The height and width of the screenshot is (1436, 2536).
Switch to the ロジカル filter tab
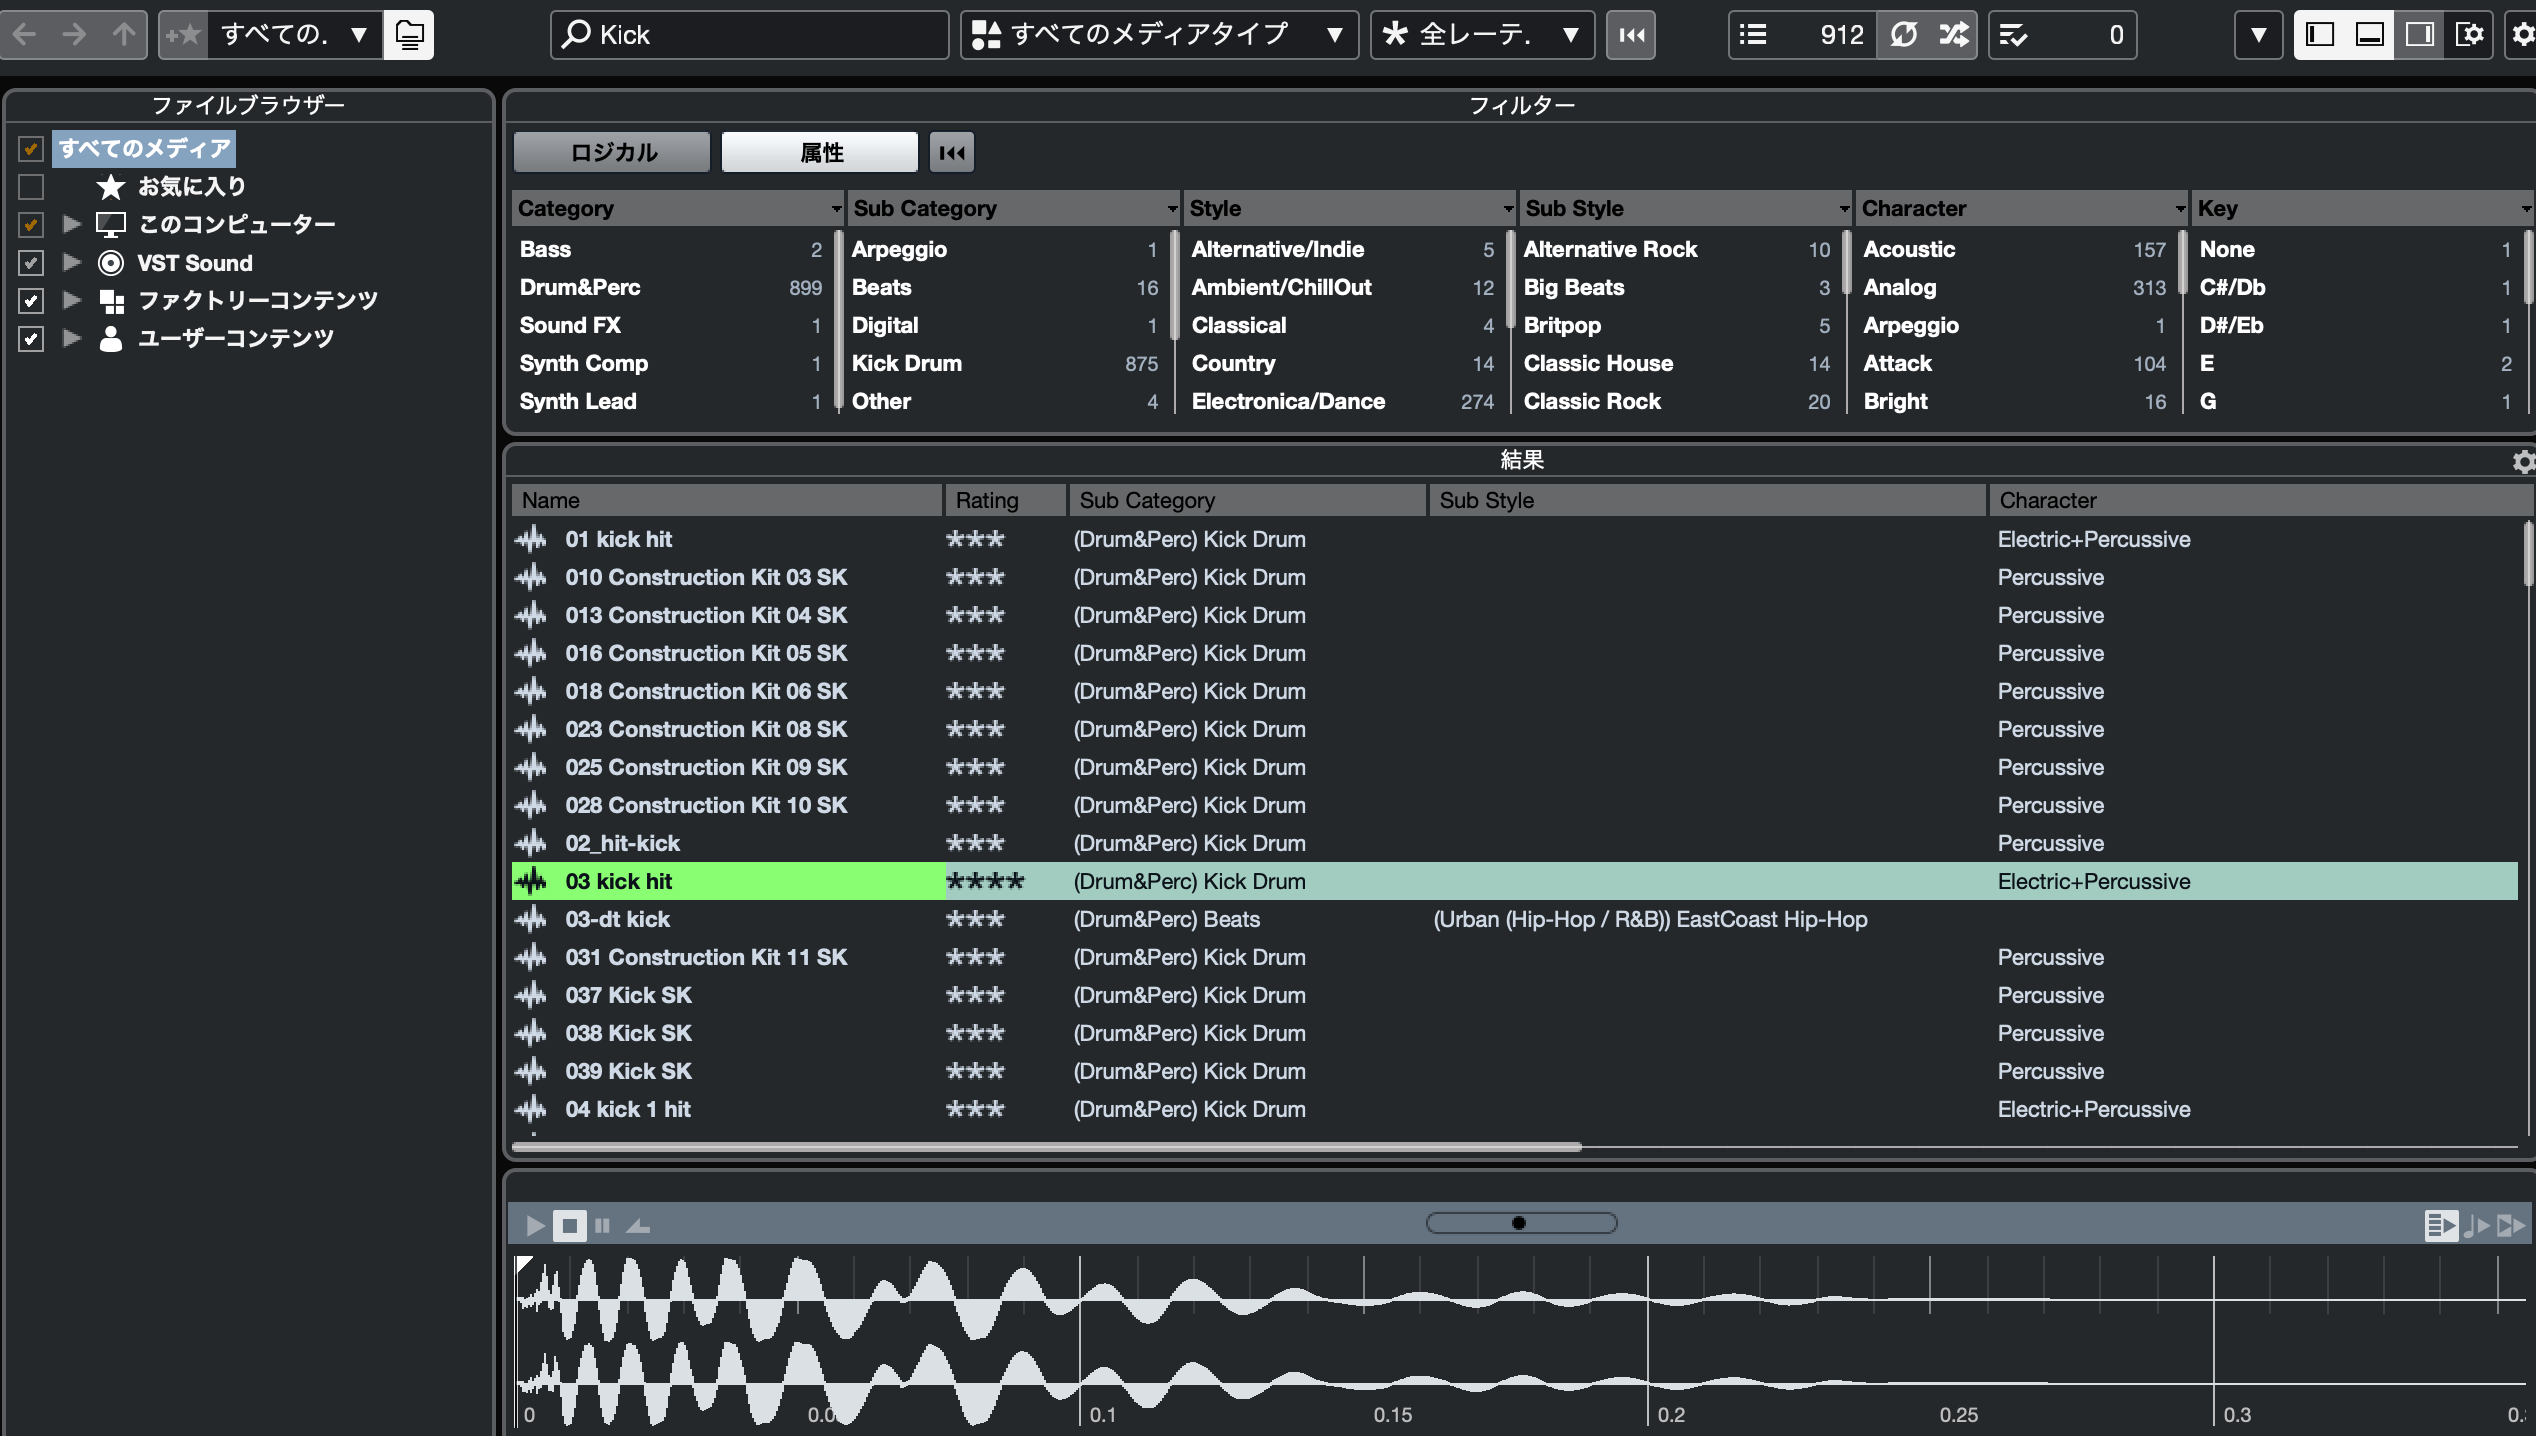pyautogui.click(x=612, y=152)
